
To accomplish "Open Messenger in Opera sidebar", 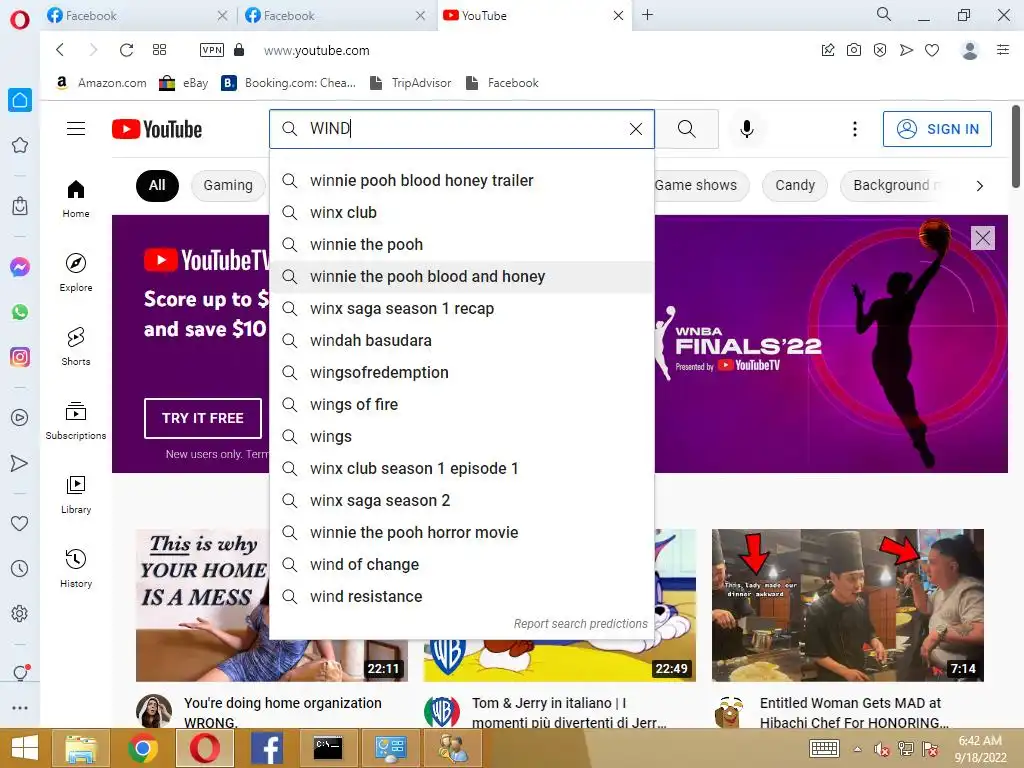I will pos(20,266).
